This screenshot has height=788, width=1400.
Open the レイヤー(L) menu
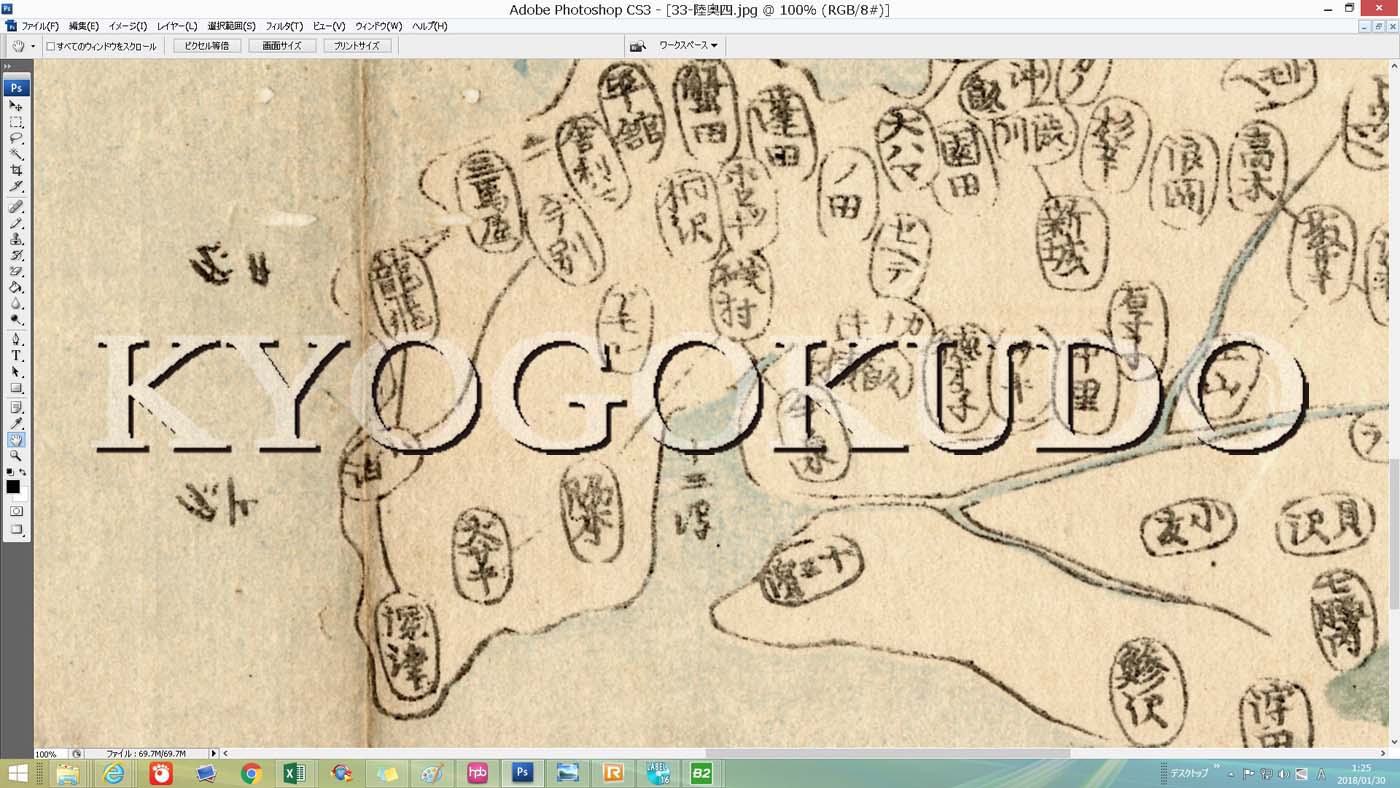pyautogui.click(x=177, y=26)
